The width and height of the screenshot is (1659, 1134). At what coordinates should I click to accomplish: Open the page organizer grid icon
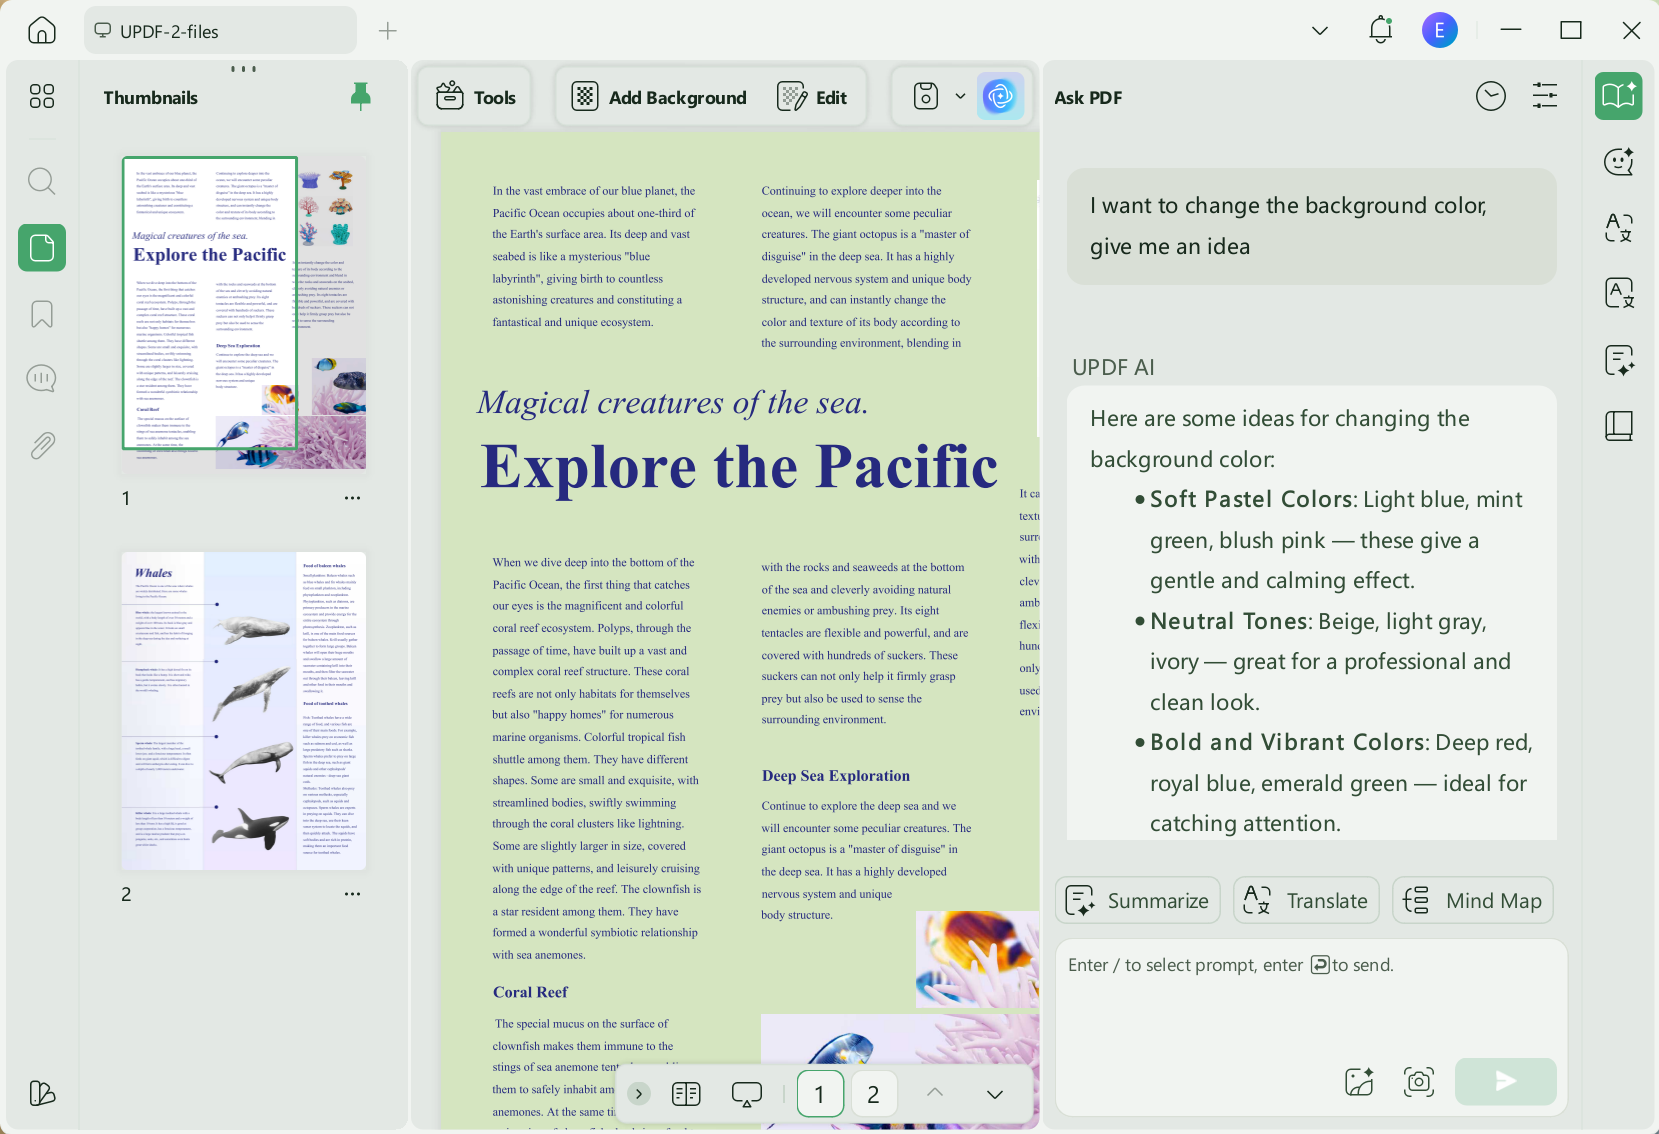tap(42, 96)
